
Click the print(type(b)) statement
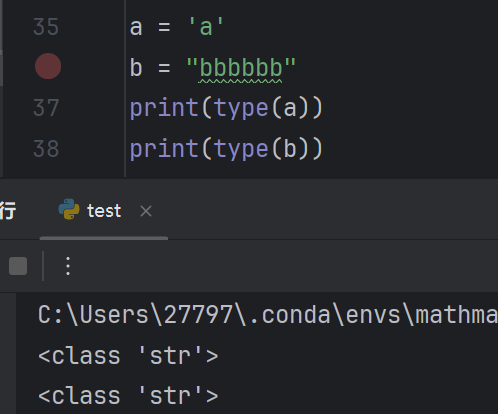point(226,149)
